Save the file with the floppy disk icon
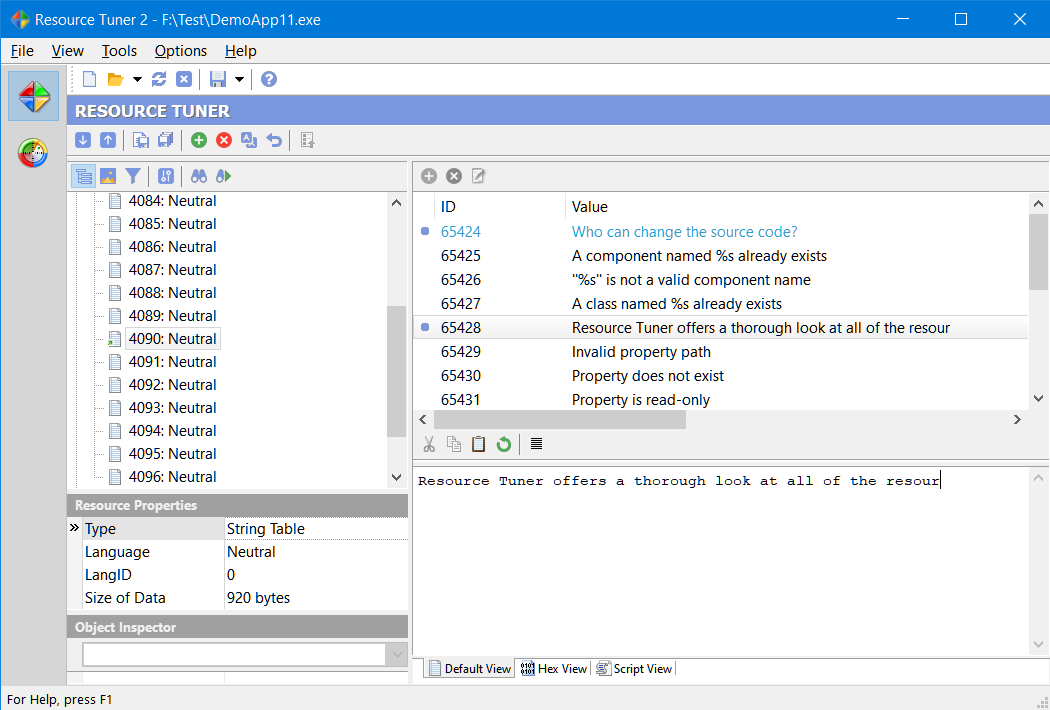 coord(218,79)
